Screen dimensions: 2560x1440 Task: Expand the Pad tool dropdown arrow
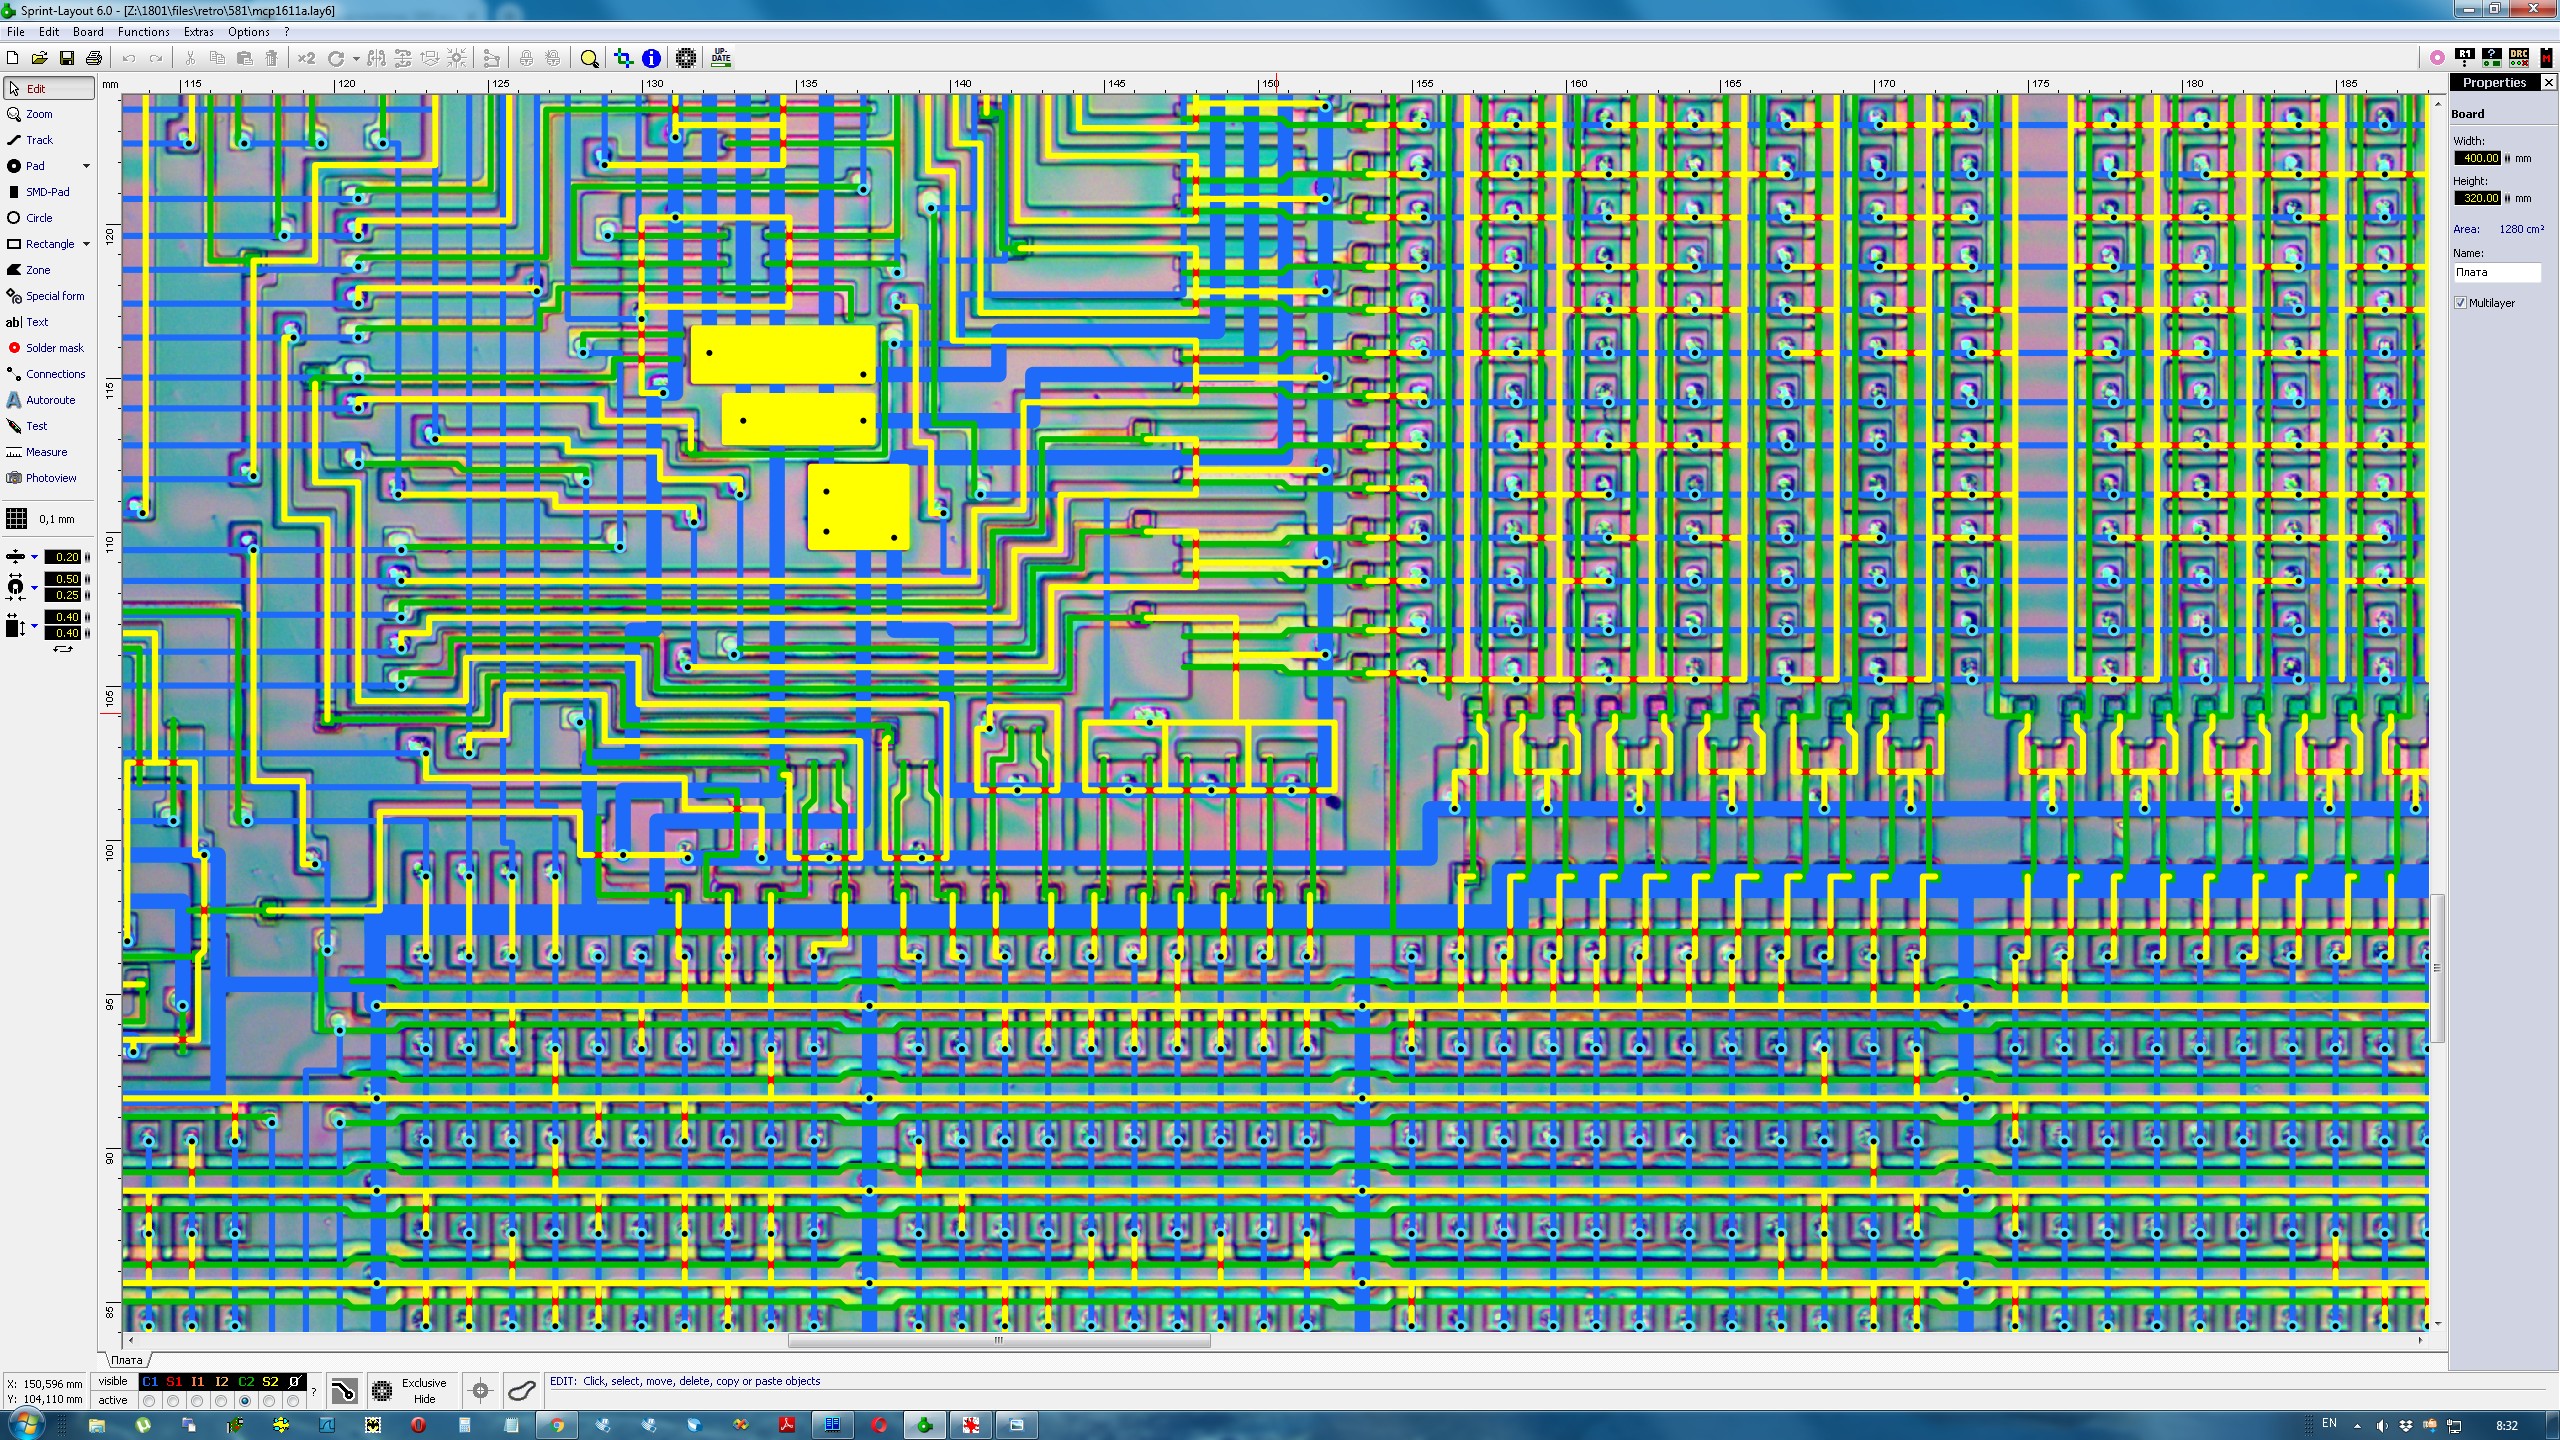pyautogui.click(x=86, y=166)
